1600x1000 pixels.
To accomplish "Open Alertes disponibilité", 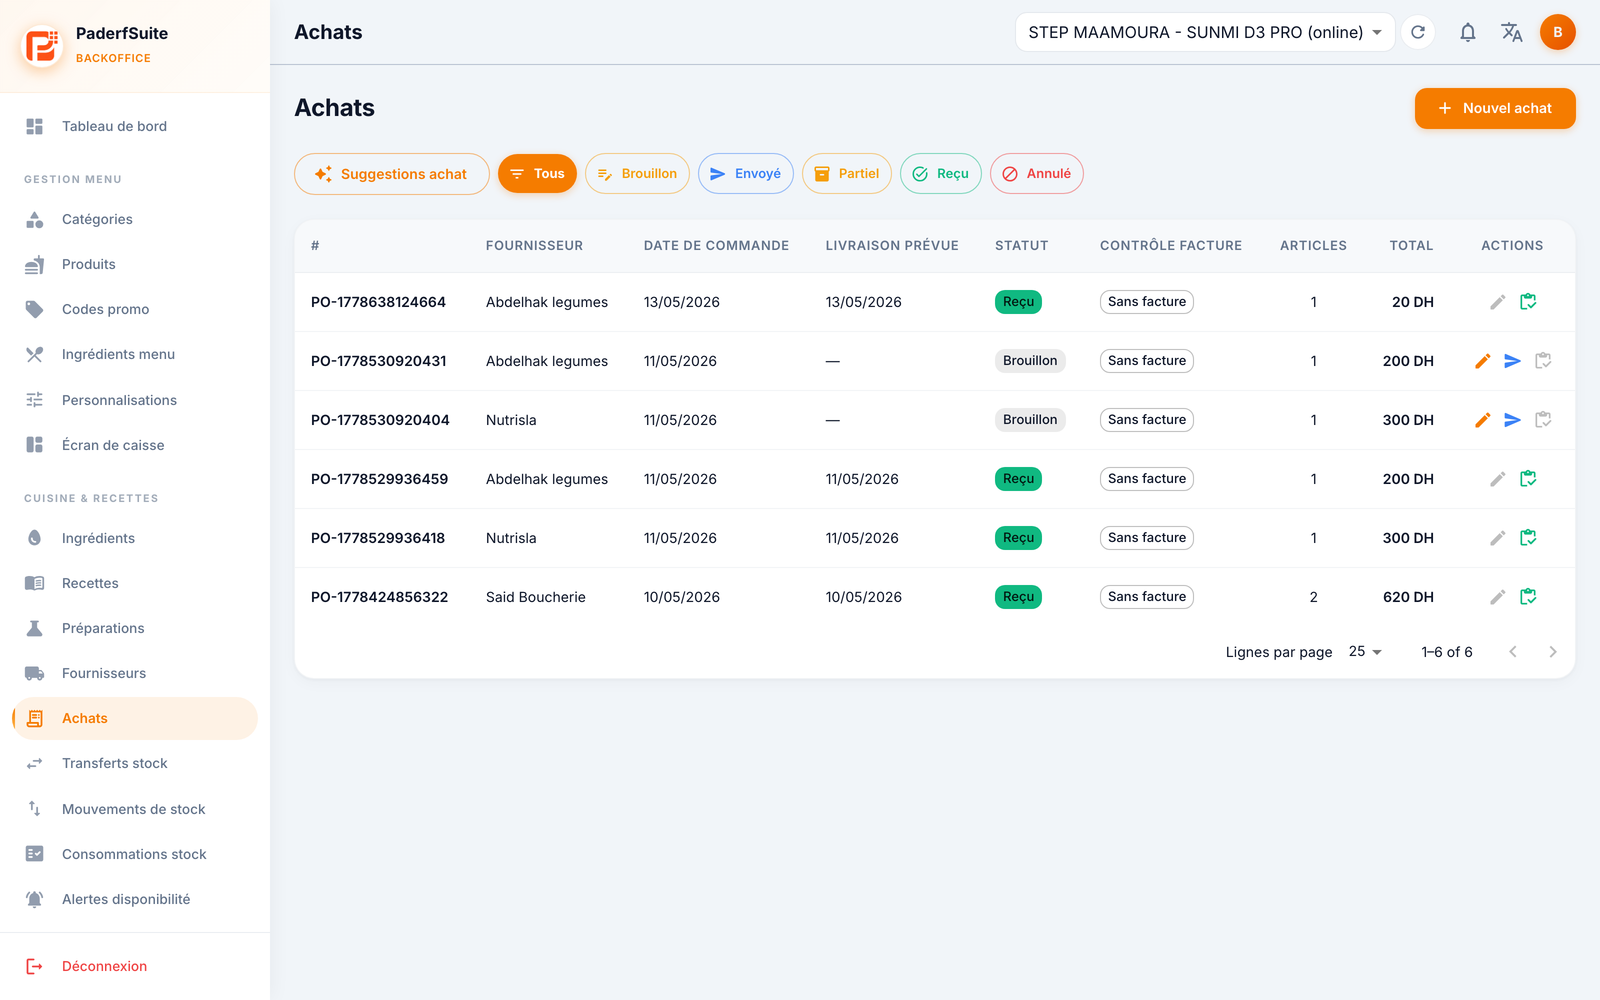I will [135, 899].
